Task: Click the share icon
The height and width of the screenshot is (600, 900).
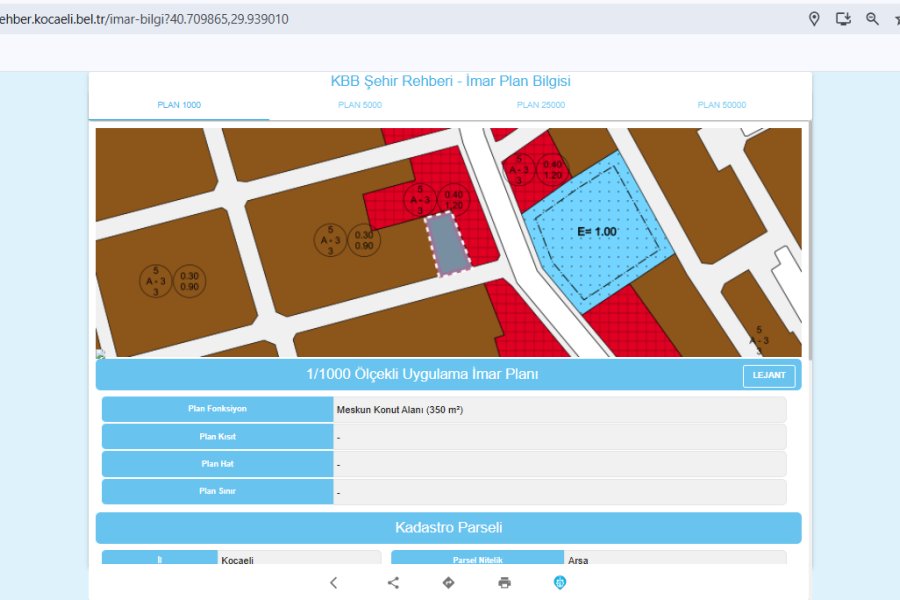Action: point(393,583)
